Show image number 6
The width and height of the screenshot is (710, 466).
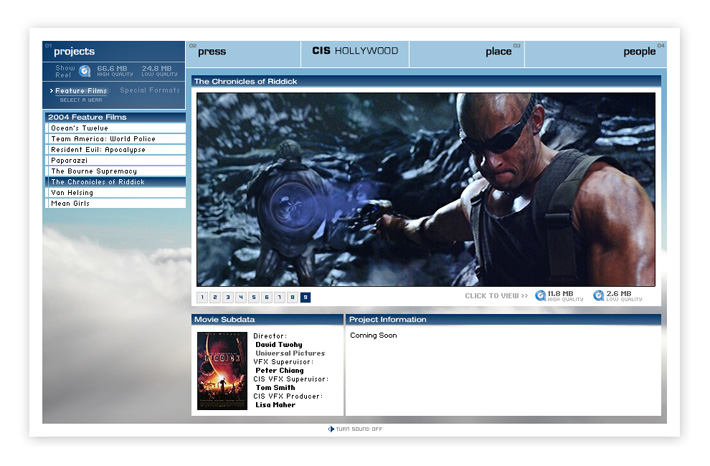[x=267, y=297]
